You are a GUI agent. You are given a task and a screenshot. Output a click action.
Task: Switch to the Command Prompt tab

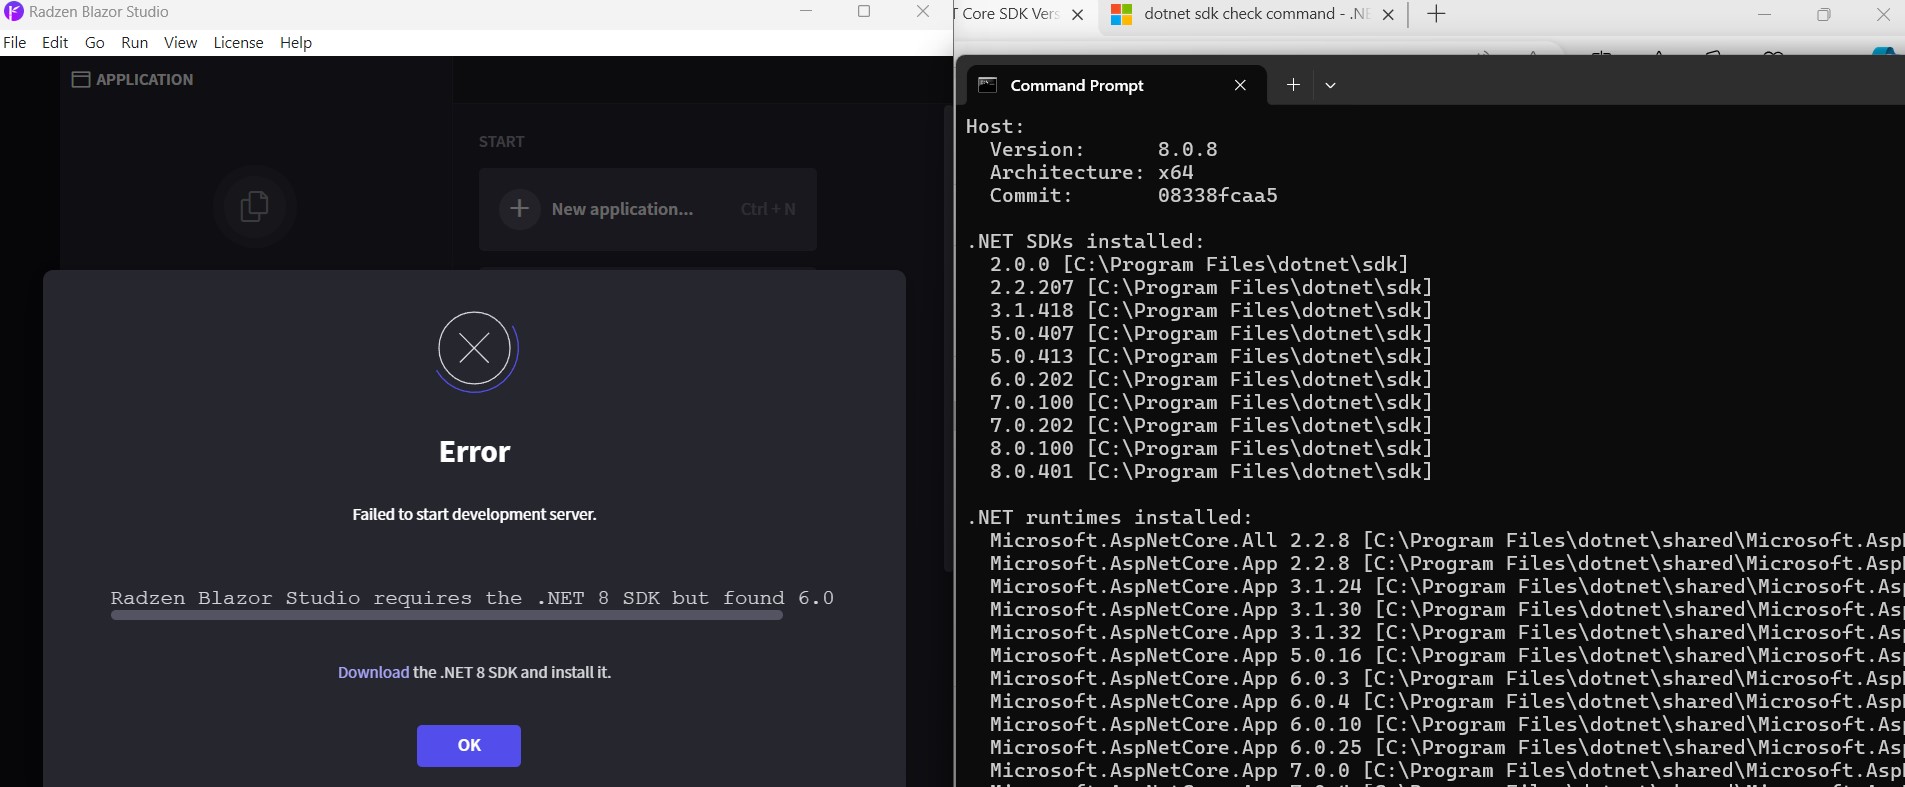coord(1116,85)
